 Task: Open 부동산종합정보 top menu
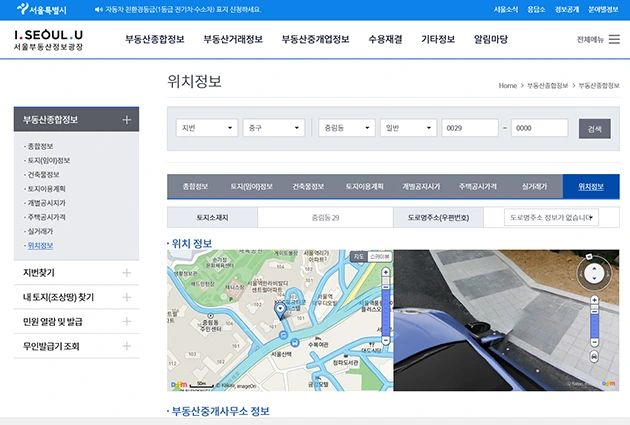pos(155,39)
